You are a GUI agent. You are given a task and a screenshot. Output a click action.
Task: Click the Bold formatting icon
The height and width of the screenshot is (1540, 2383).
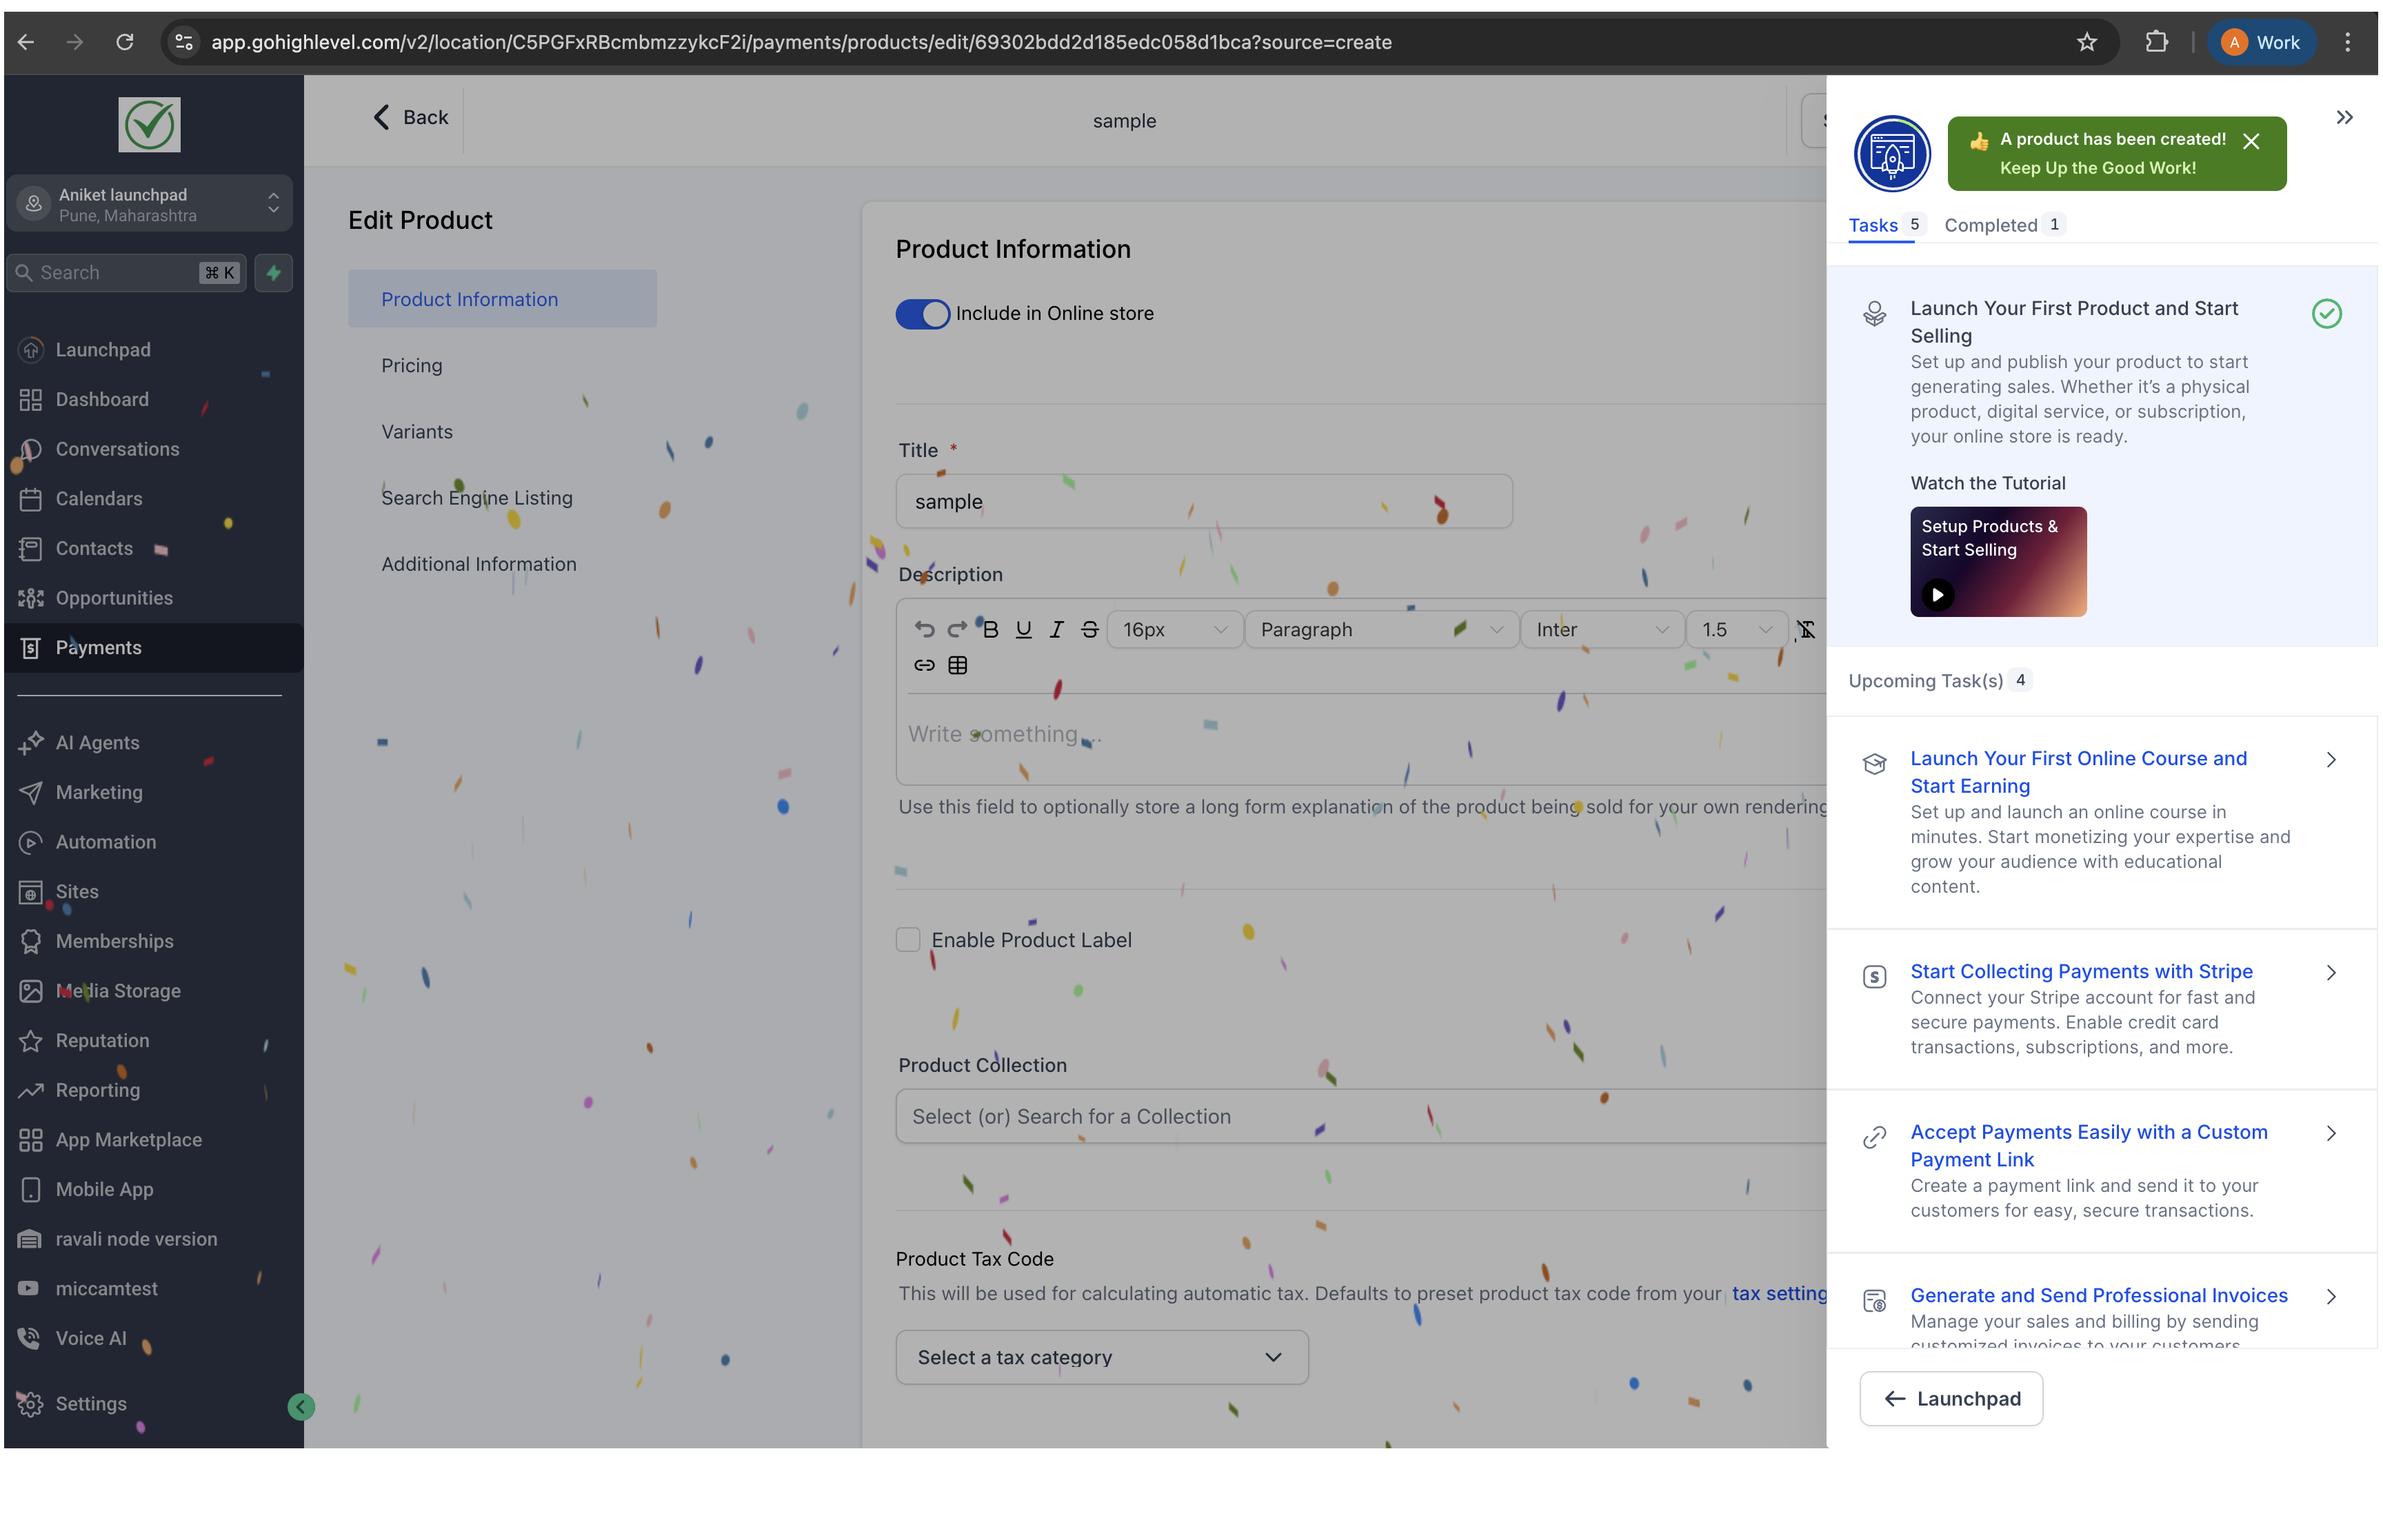click(x=990, y=629)
